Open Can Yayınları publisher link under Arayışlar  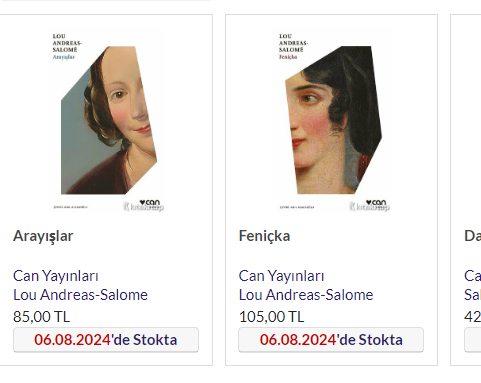pos(56,276)
